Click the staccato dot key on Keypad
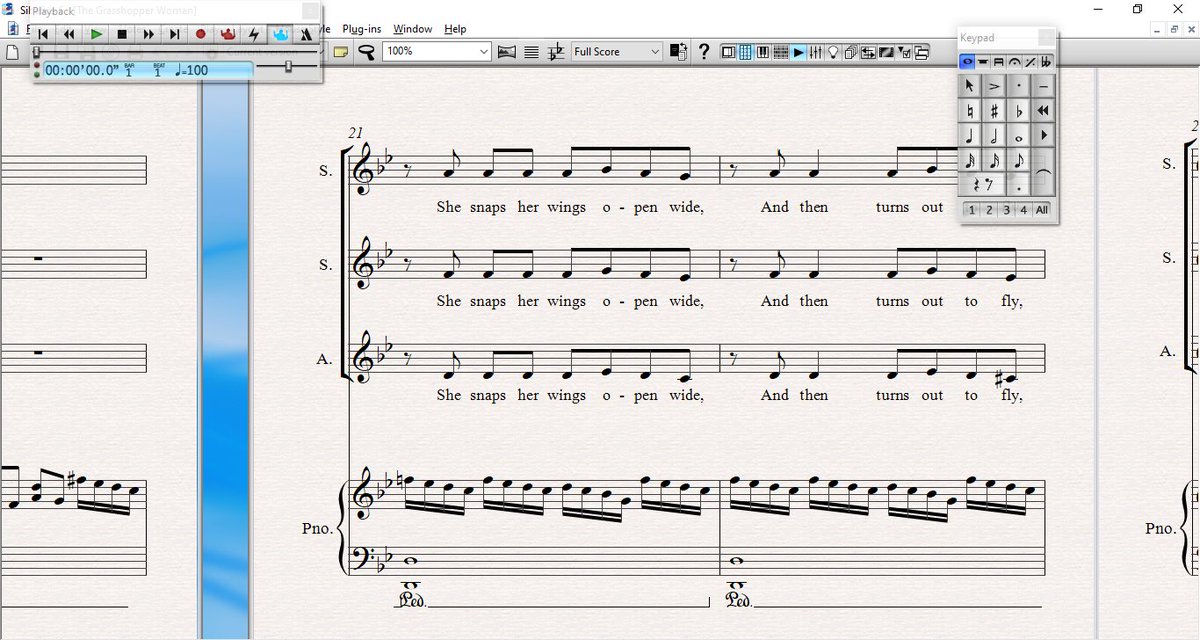Screen dimensions: 1200x640 [1019, 86]
